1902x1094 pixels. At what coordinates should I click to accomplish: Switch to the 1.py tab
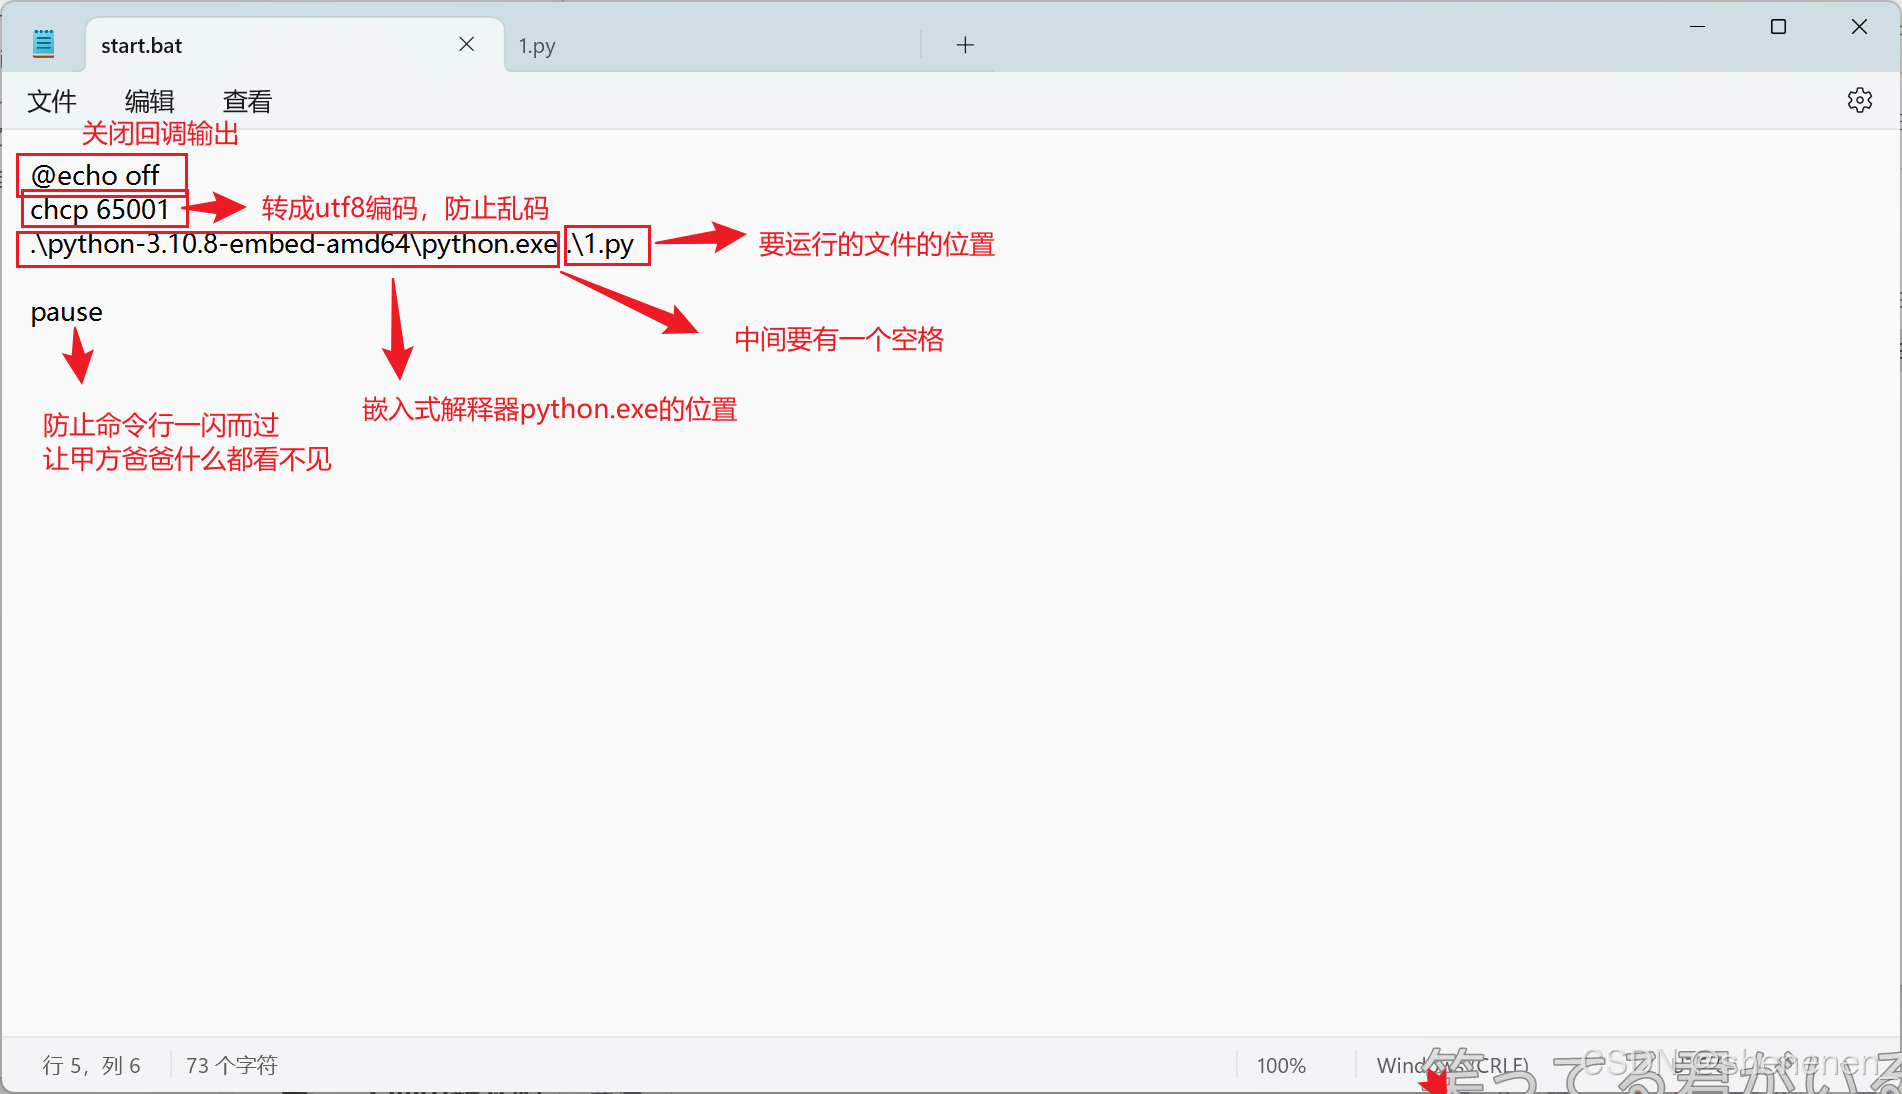(x=537, y=45)
